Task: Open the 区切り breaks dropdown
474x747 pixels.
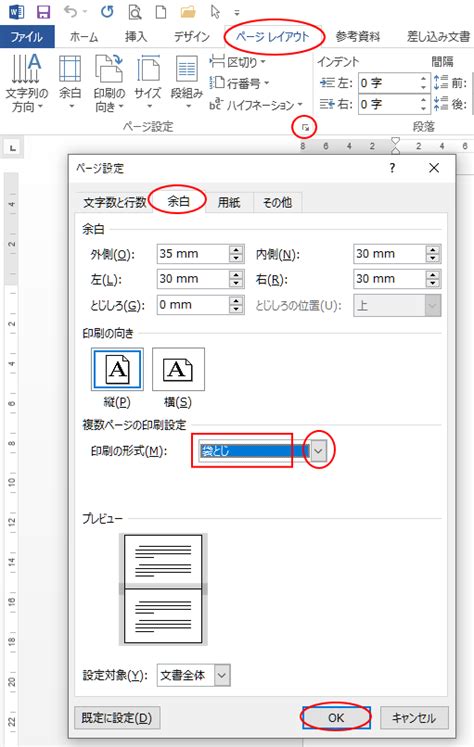Action: click(237, 62)
